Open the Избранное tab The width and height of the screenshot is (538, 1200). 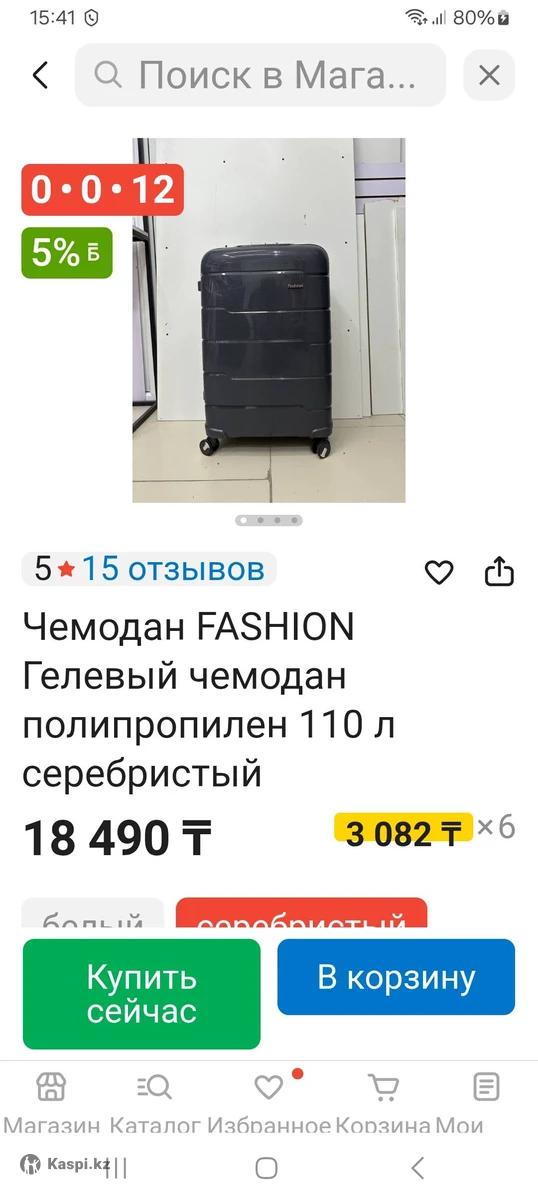pyautogui.click(x=269, y=1102)
